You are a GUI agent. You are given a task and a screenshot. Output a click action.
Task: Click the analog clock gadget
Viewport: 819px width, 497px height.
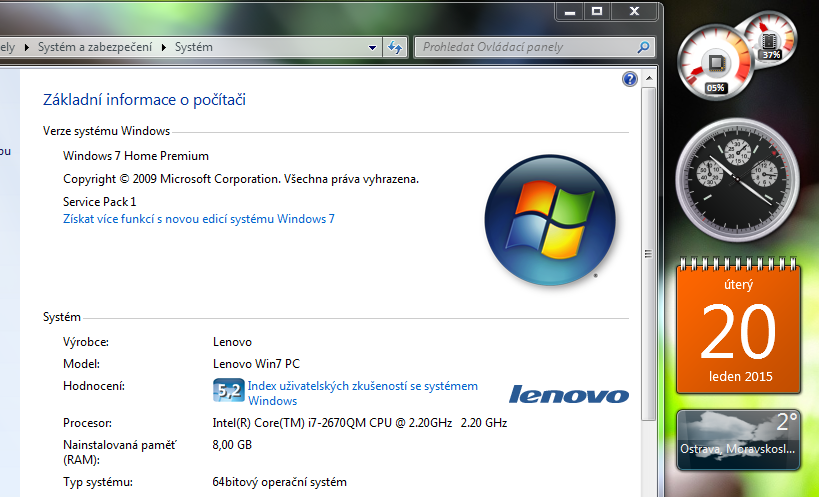(737, 176)
